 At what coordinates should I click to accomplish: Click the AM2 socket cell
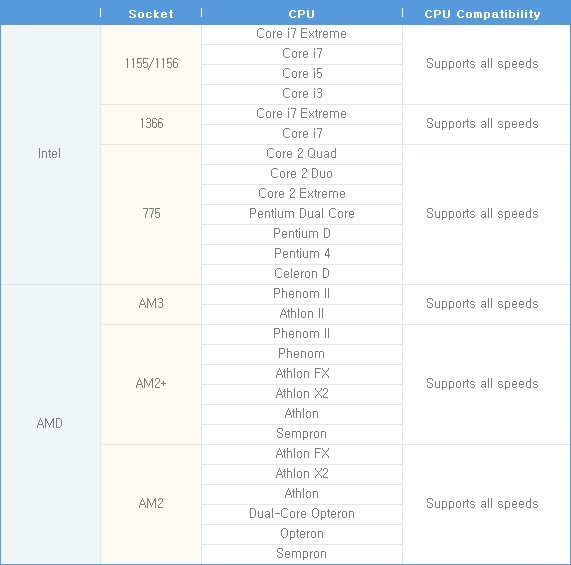point(151,504)
